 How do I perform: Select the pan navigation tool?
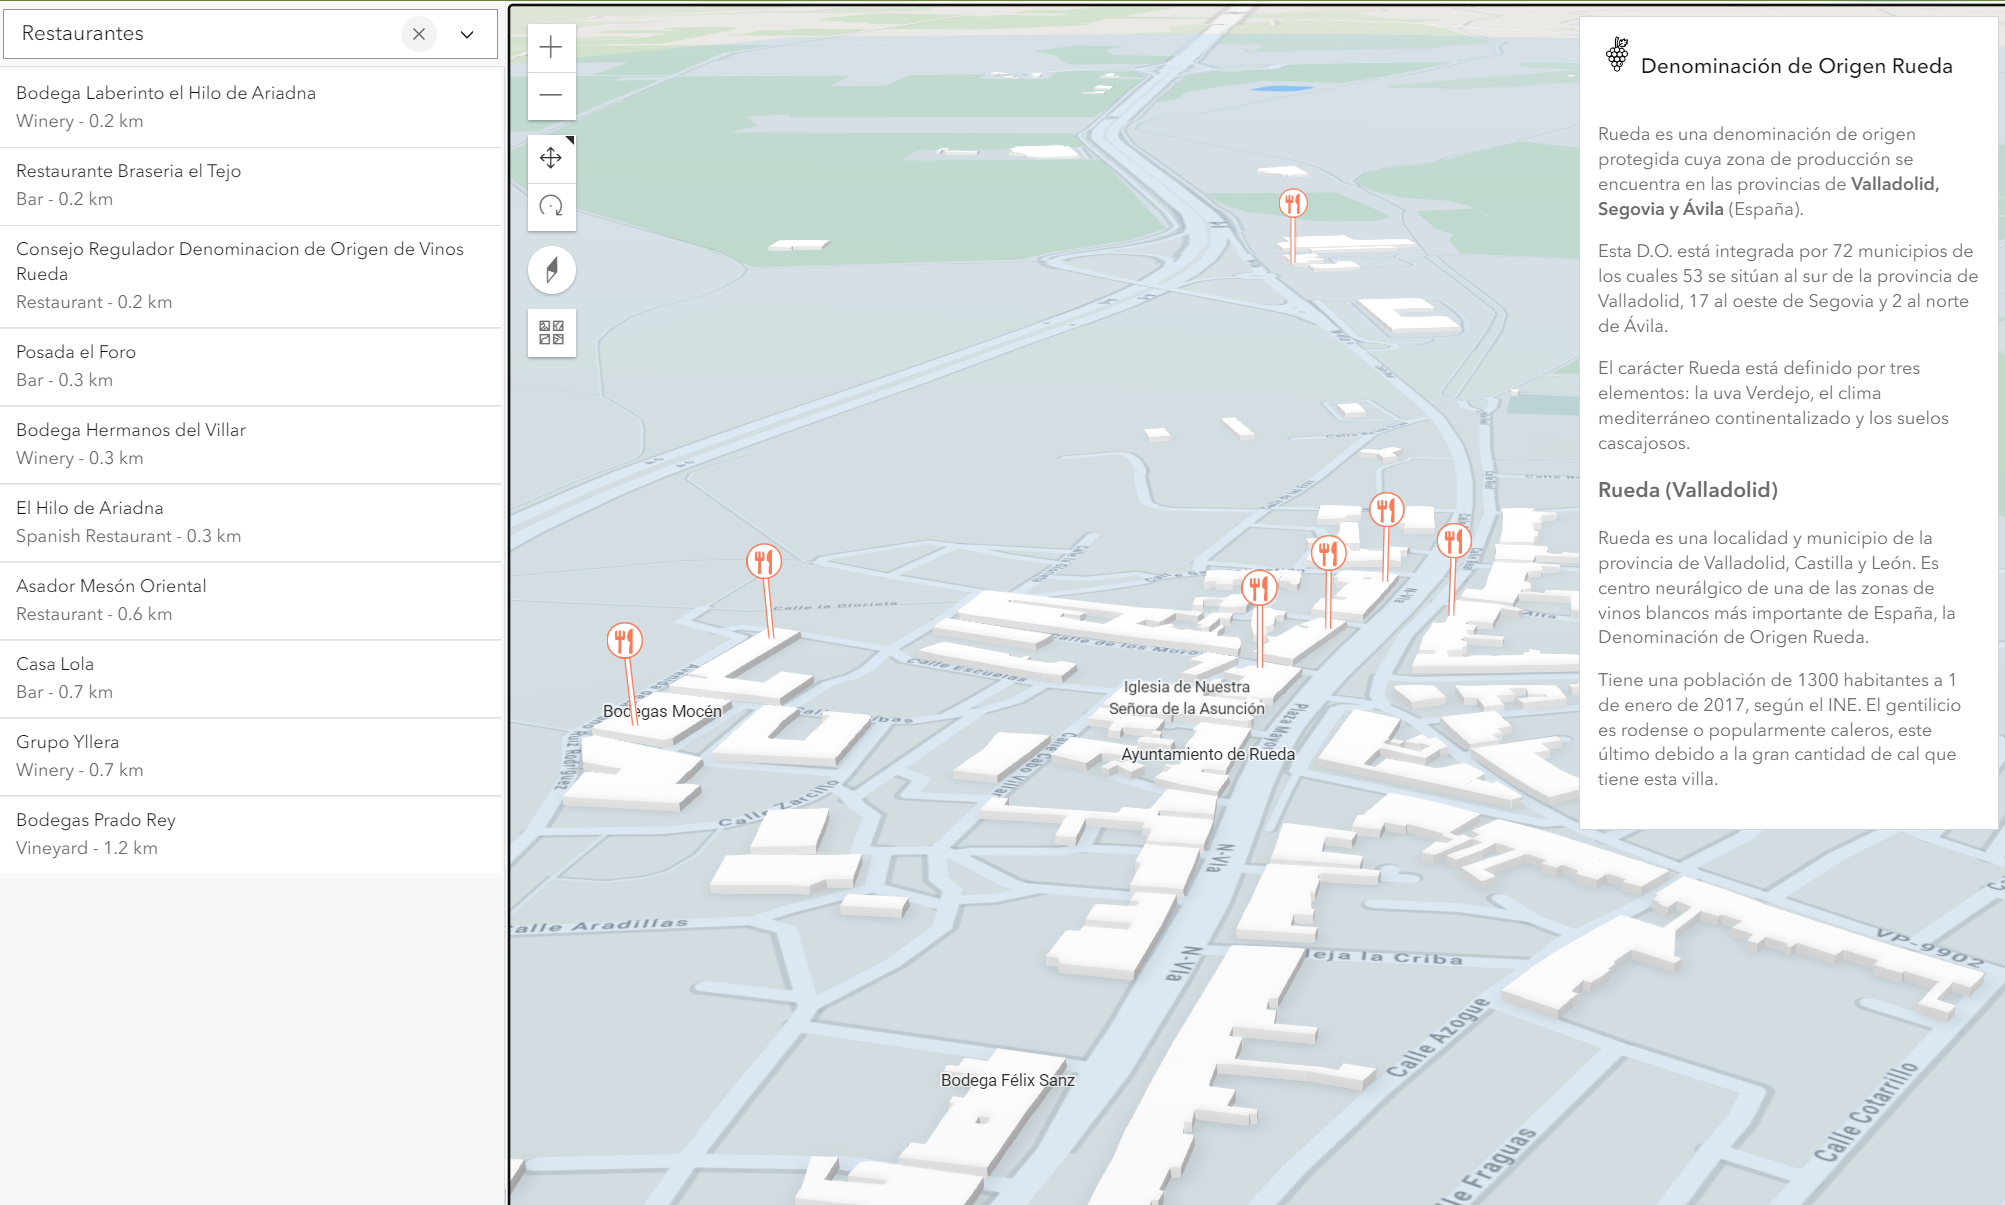pyautogui.click(x=551, y=158)
